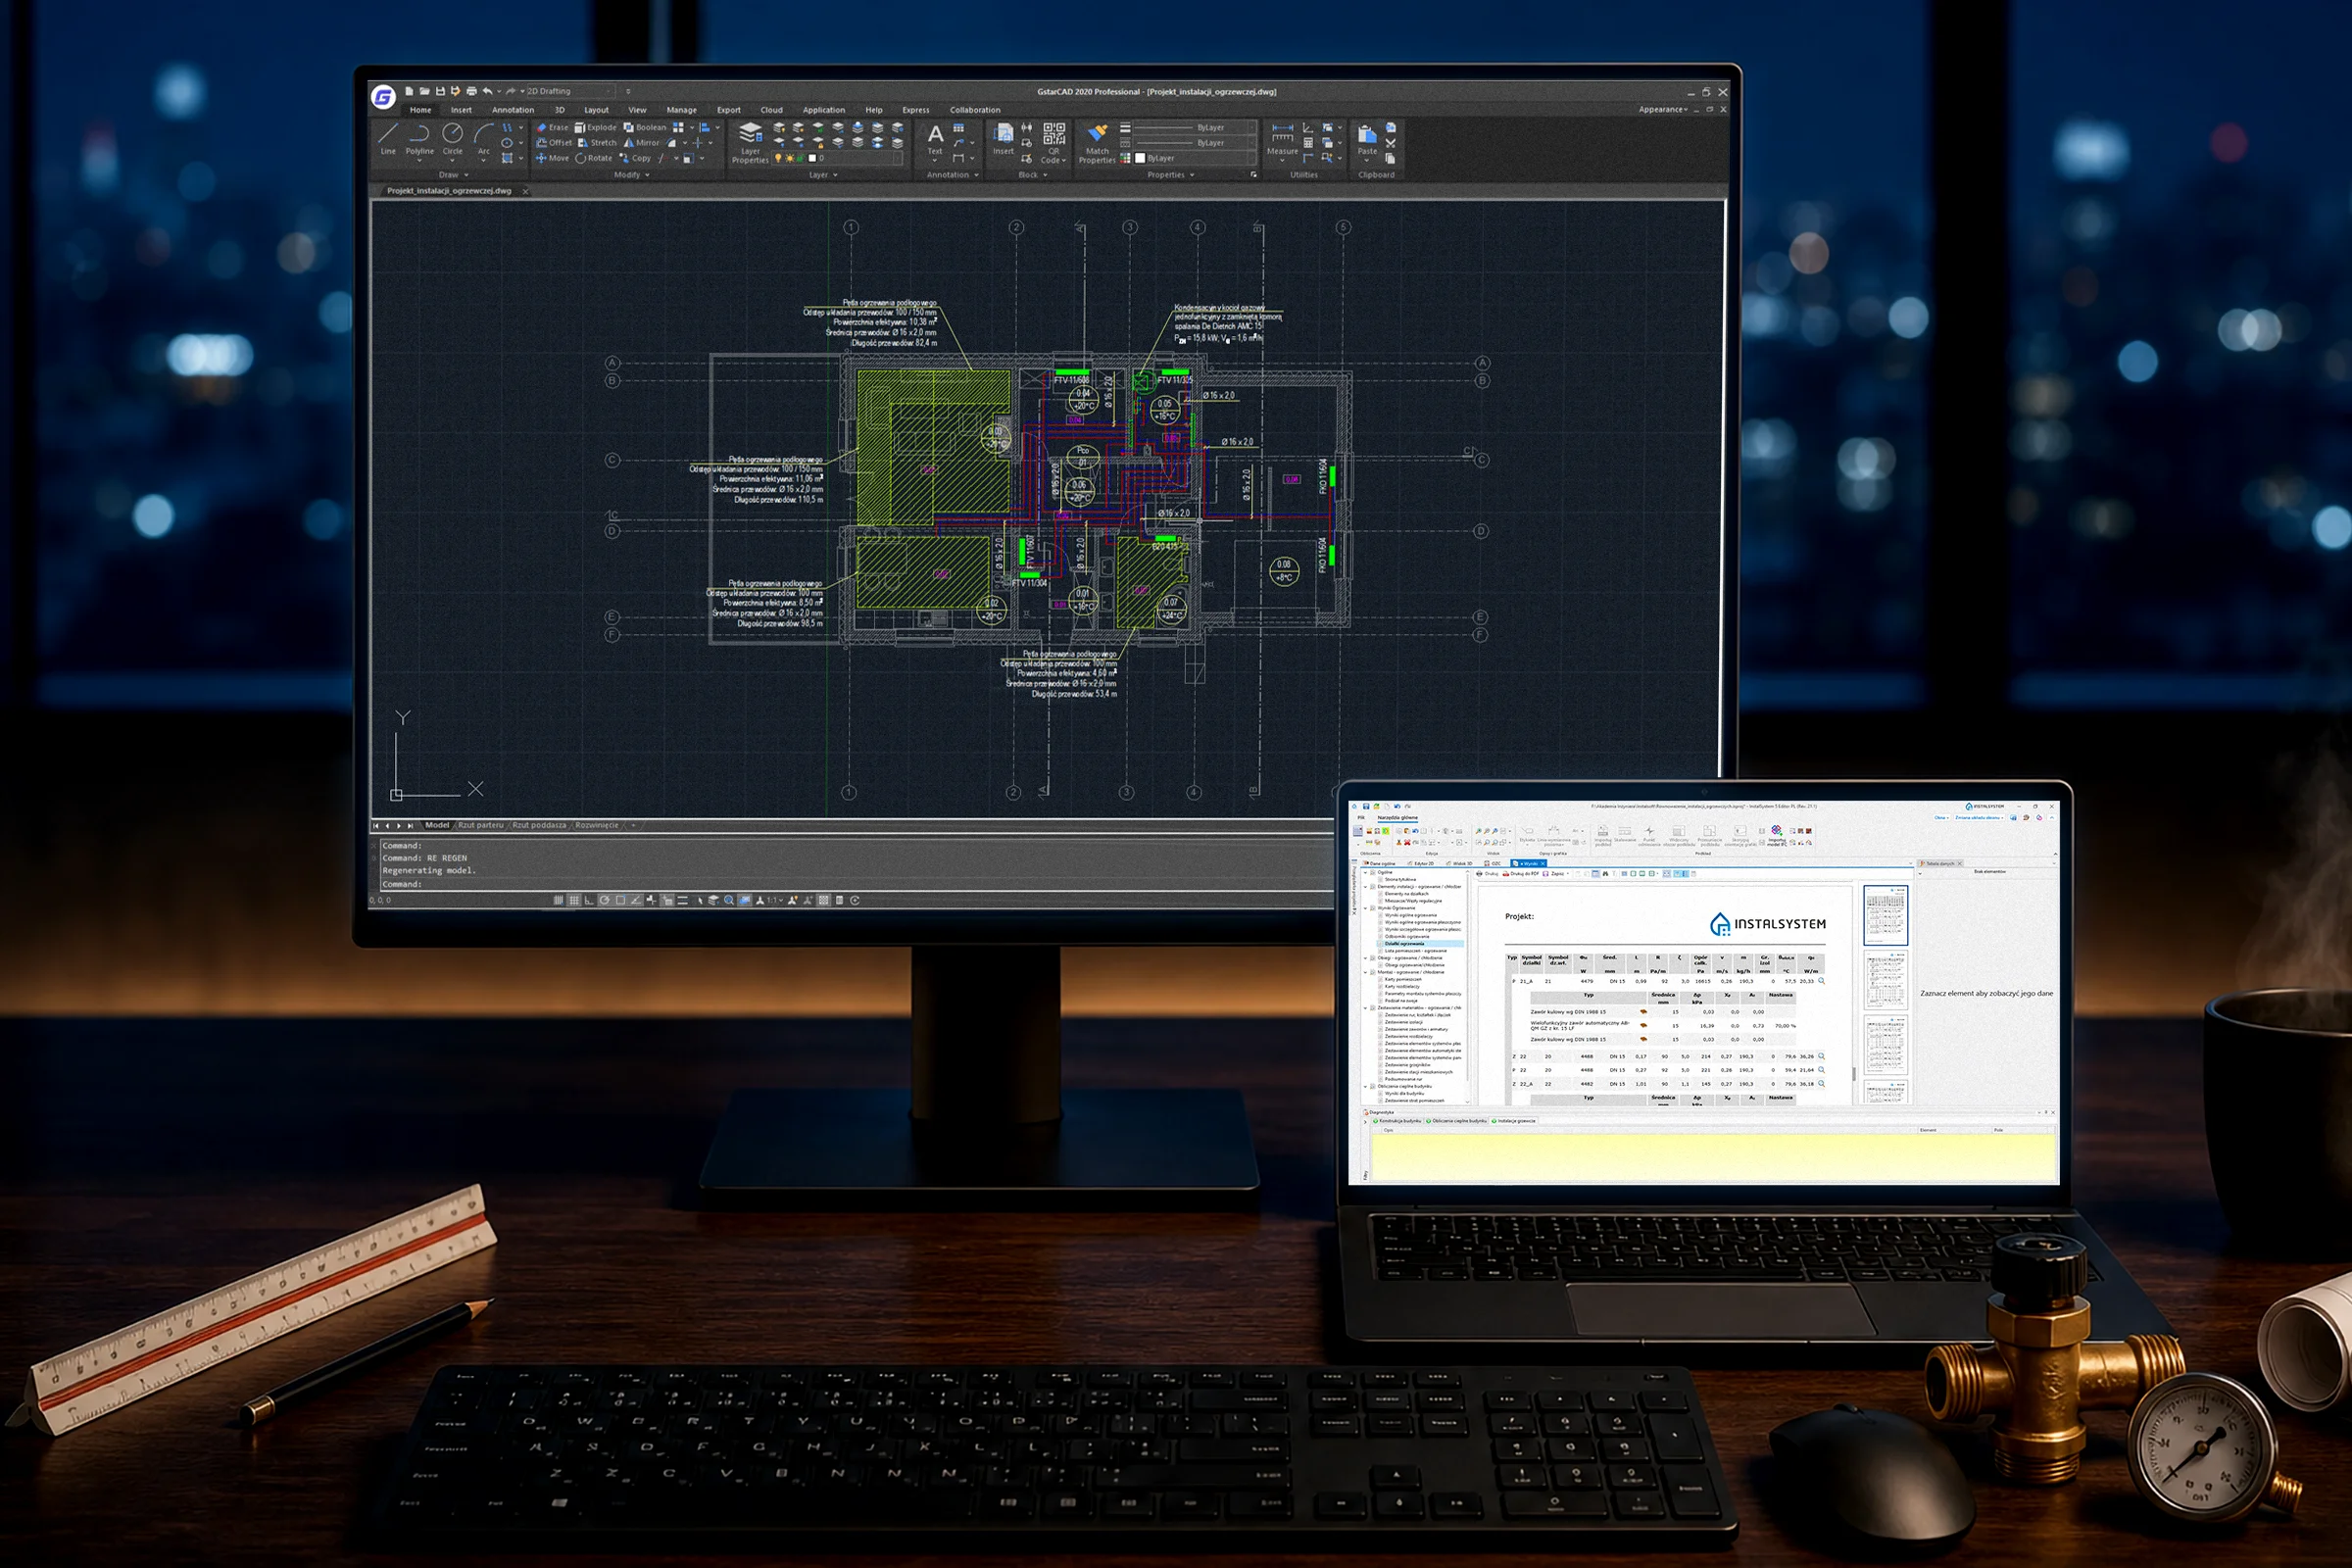The image size is (2352, 1568).
Task: Click the Explode tool
Action: 595,127
